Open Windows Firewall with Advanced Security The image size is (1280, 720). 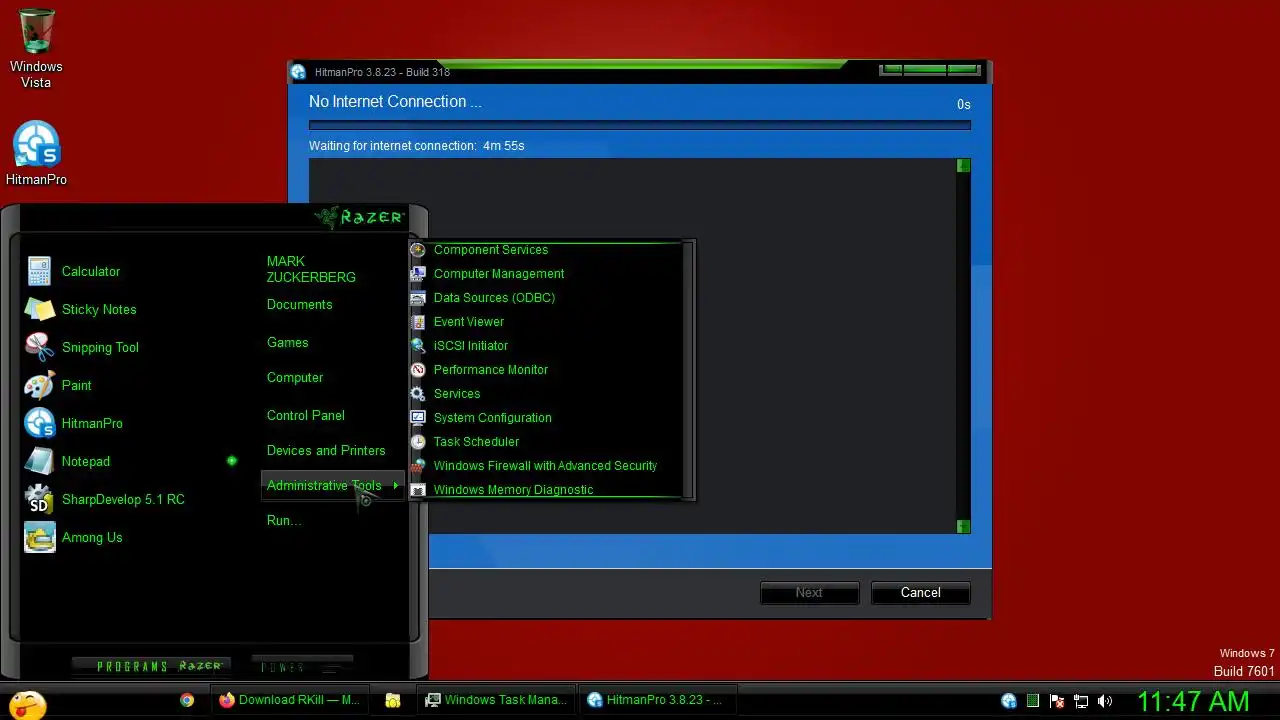point(545,465)
